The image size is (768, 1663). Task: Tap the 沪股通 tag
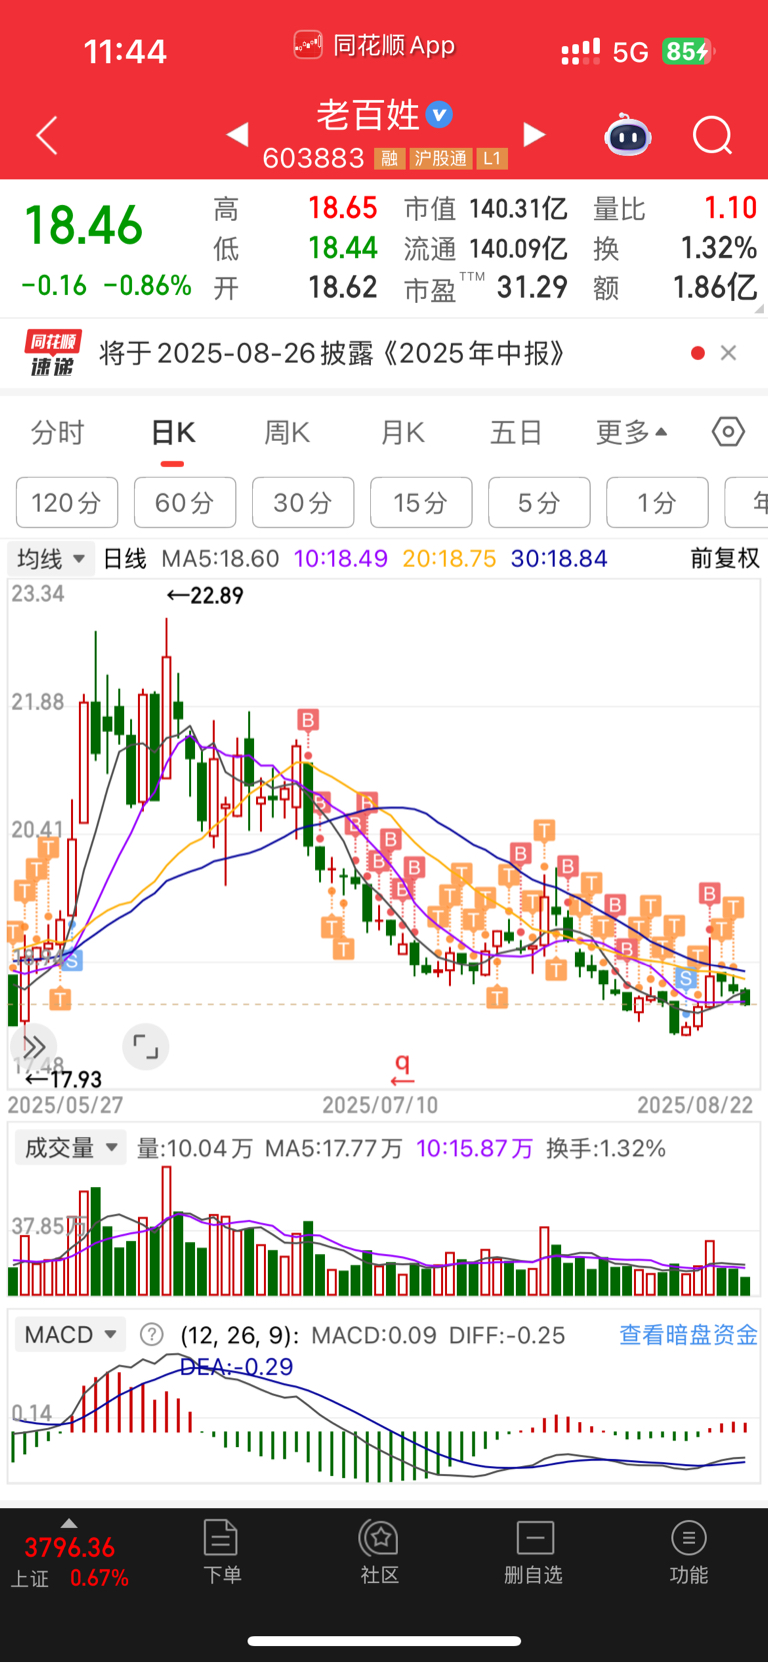[440, 158]
